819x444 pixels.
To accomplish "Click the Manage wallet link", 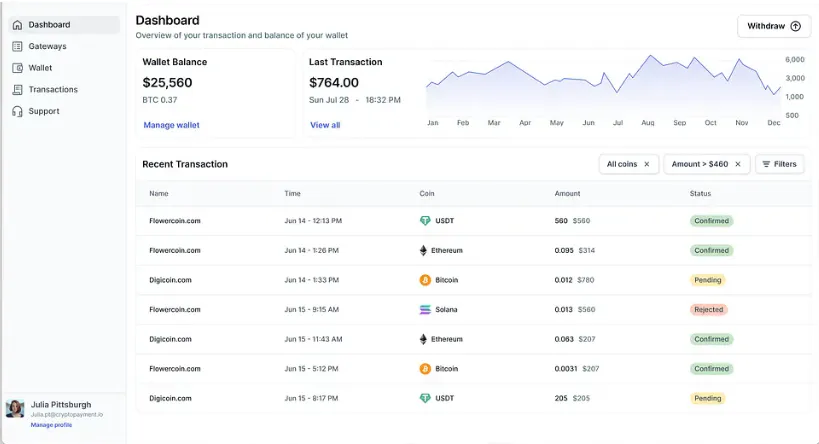I will click(171, 125).
